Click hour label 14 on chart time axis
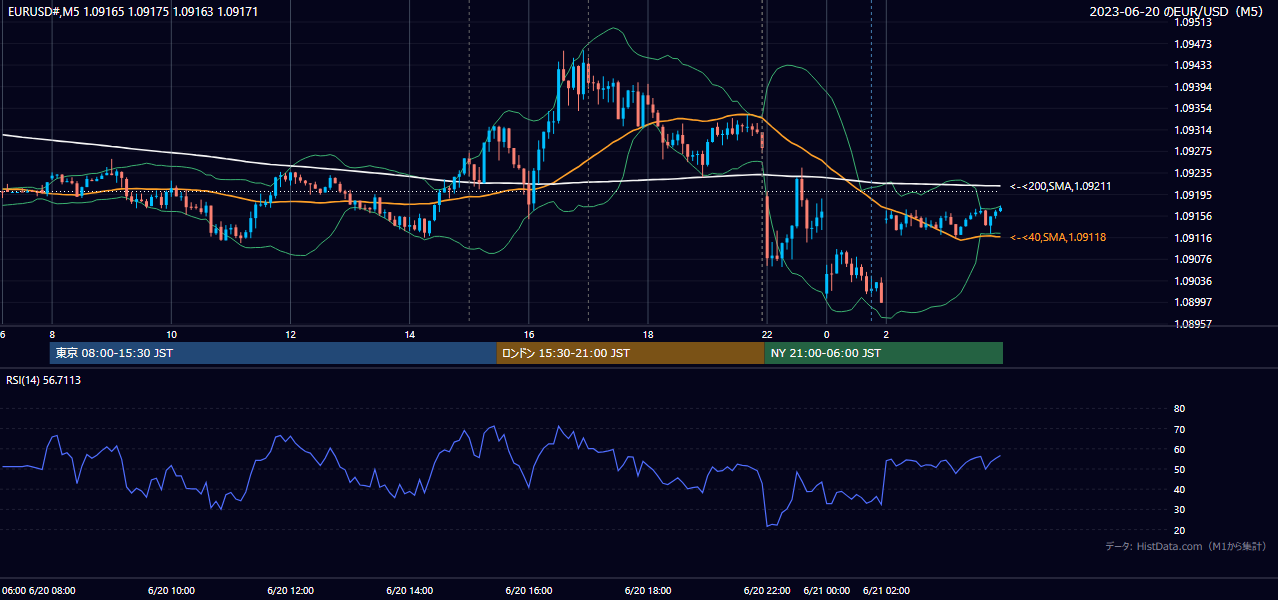 pyautogui.click(x=410, y=334)
